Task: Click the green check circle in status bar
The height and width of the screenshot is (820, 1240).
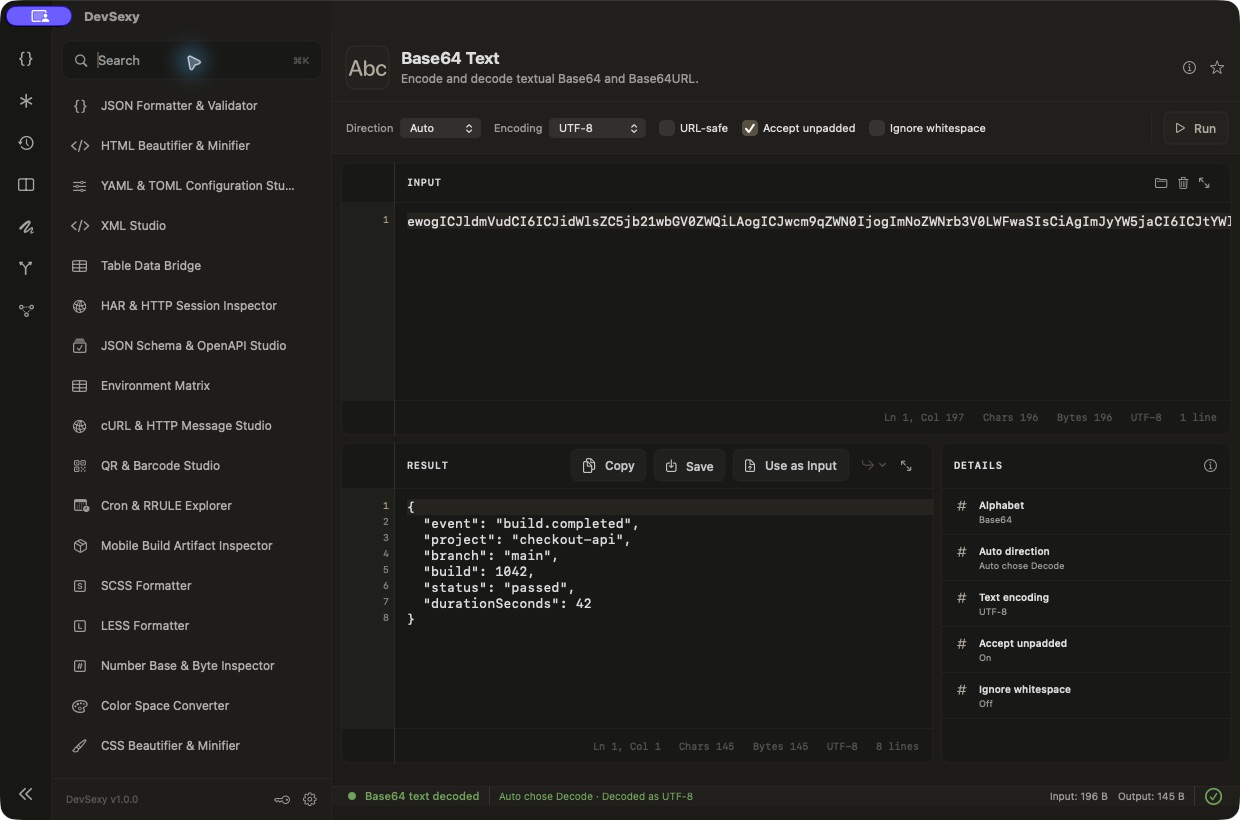Action: [x=1213, y=796]
